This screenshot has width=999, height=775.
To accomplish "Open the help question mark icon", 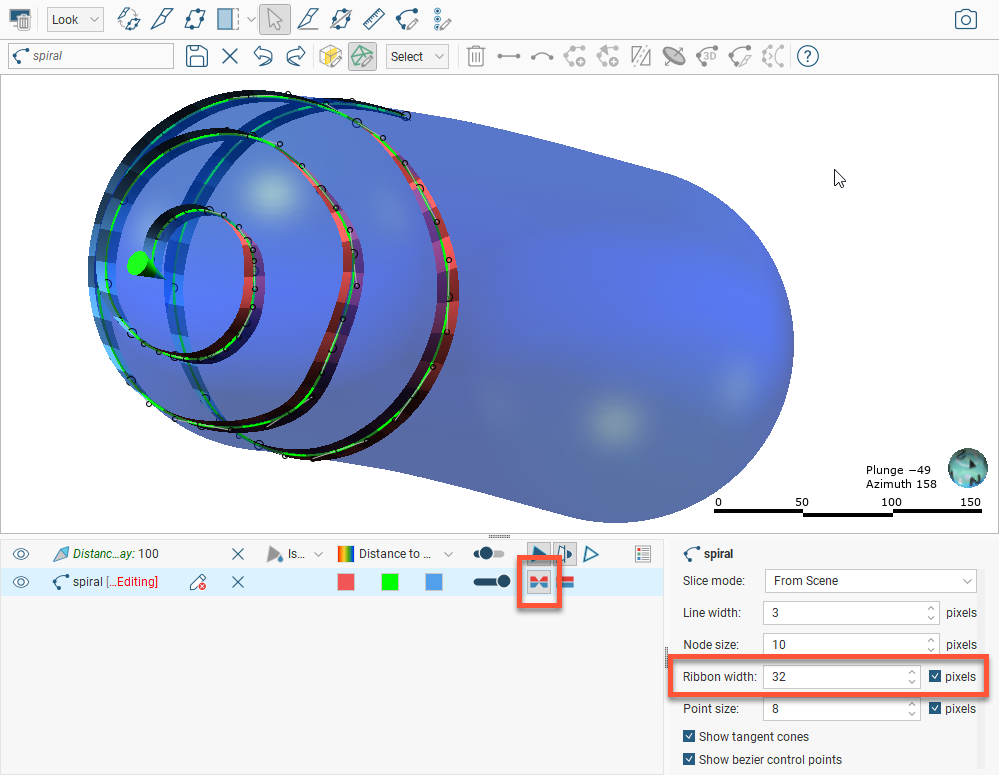I will 808,57.
